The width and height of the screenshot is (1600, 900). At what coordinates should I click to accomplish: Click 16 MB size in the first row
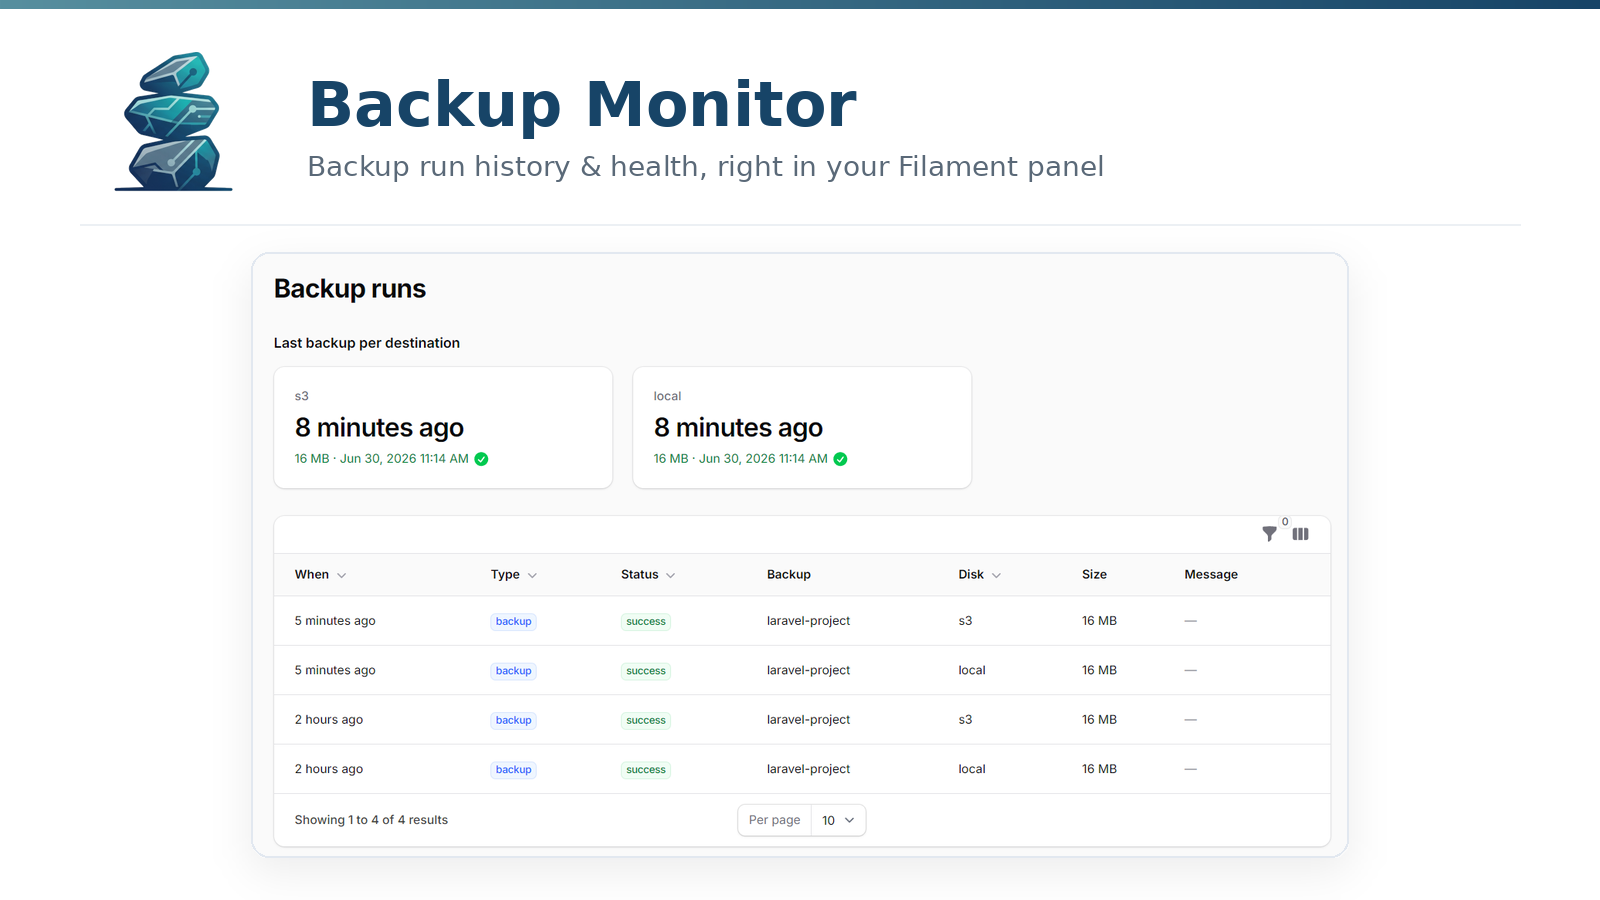pyautogui.click(x=1099, y=621)
